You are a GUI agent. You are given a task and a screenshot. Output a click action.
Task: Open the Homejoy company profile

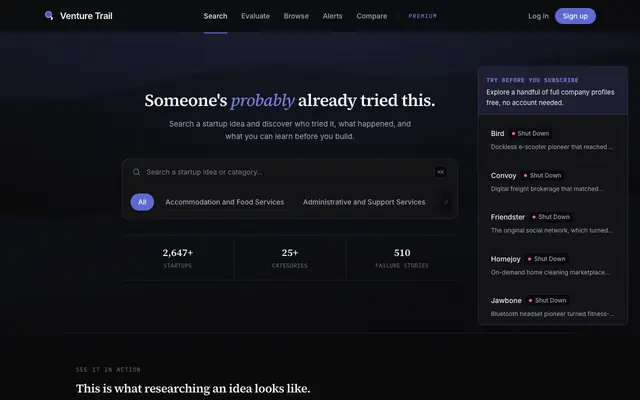pos(552,265)
